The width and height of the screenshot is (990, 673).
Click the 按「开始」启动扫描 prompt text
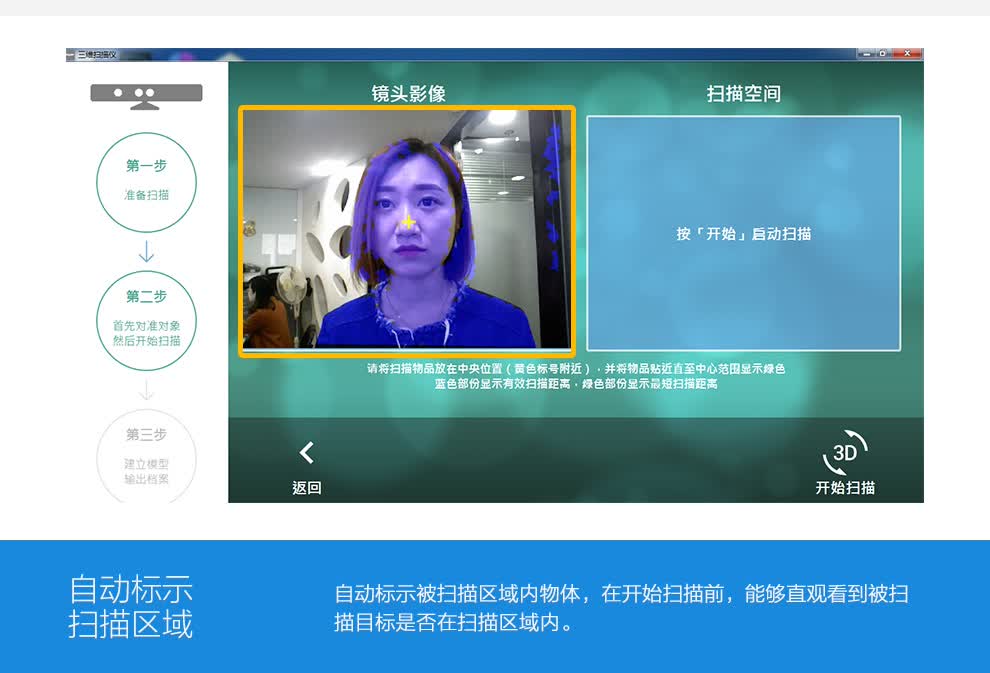pos(743,234)
